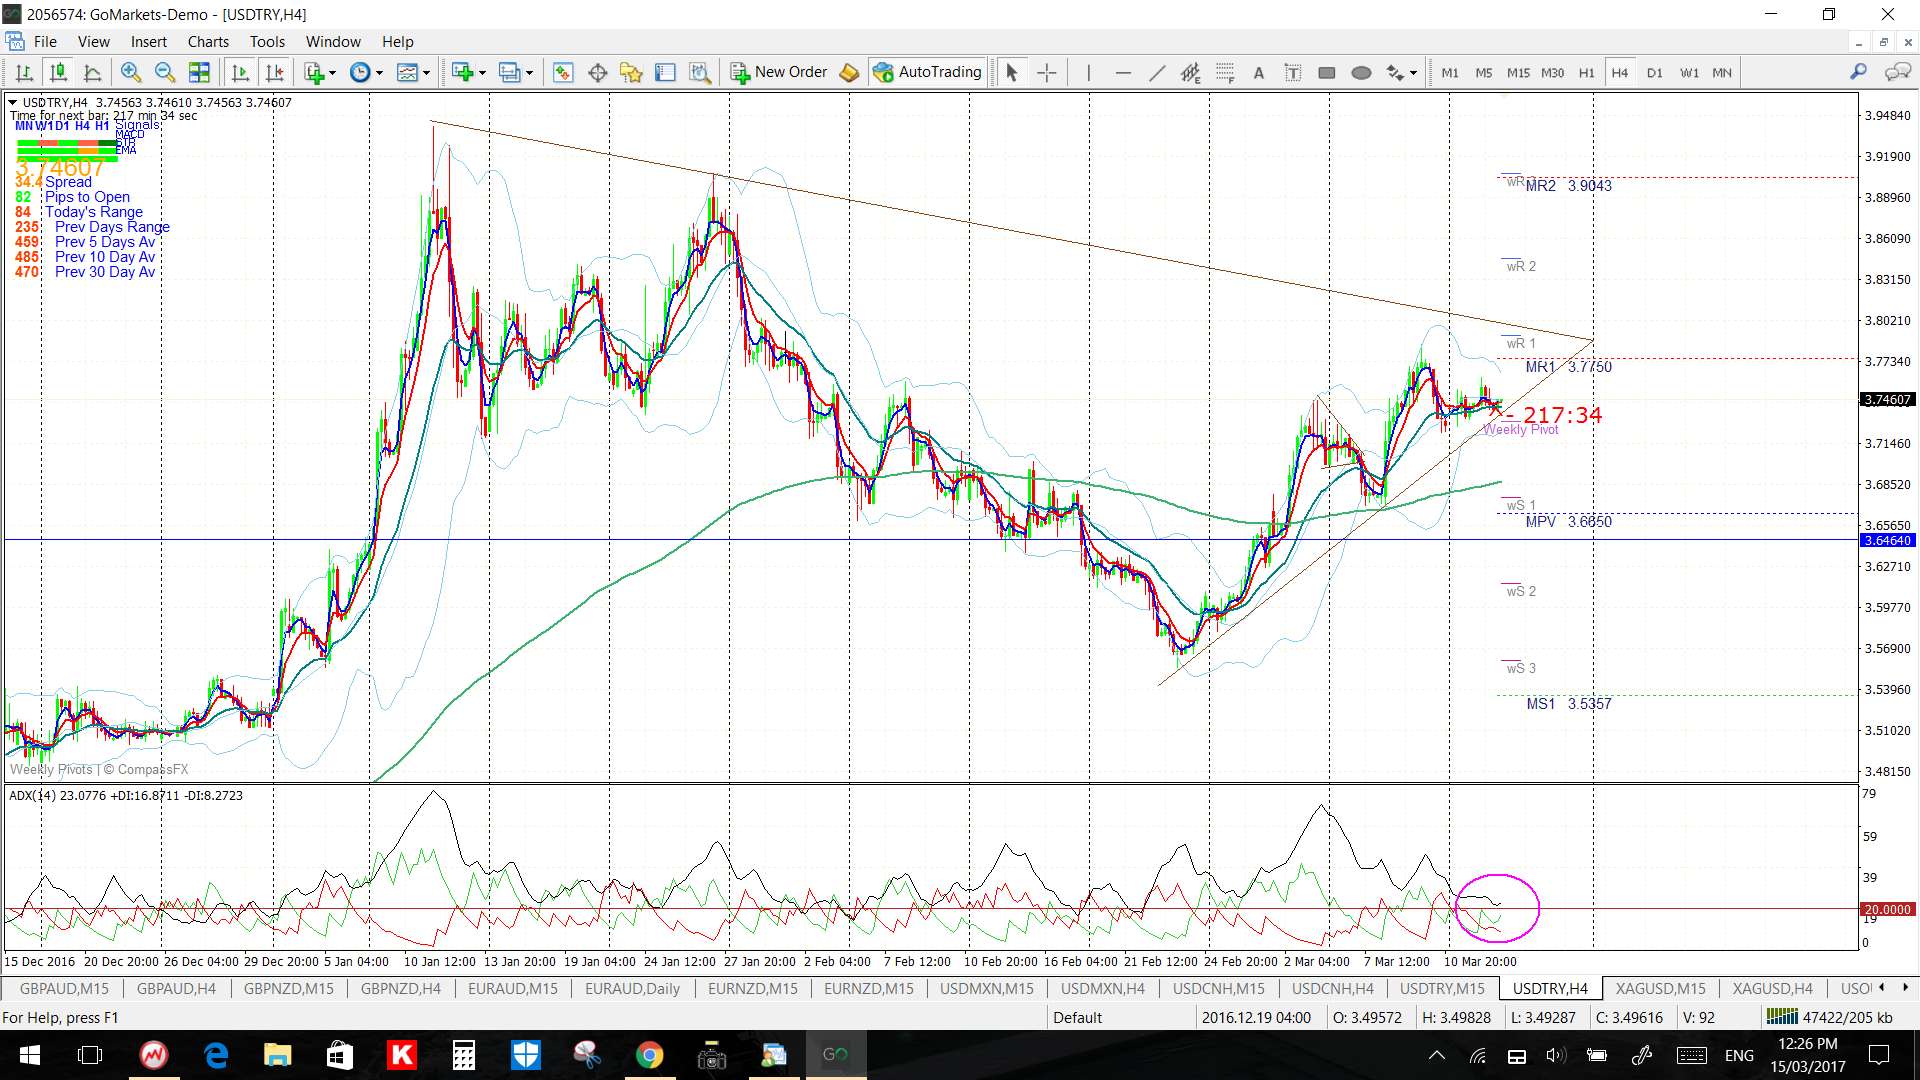This screenshot has width=1920, height=1080.
Task: Open the Charts menu
Action: [x=208, y=41]
